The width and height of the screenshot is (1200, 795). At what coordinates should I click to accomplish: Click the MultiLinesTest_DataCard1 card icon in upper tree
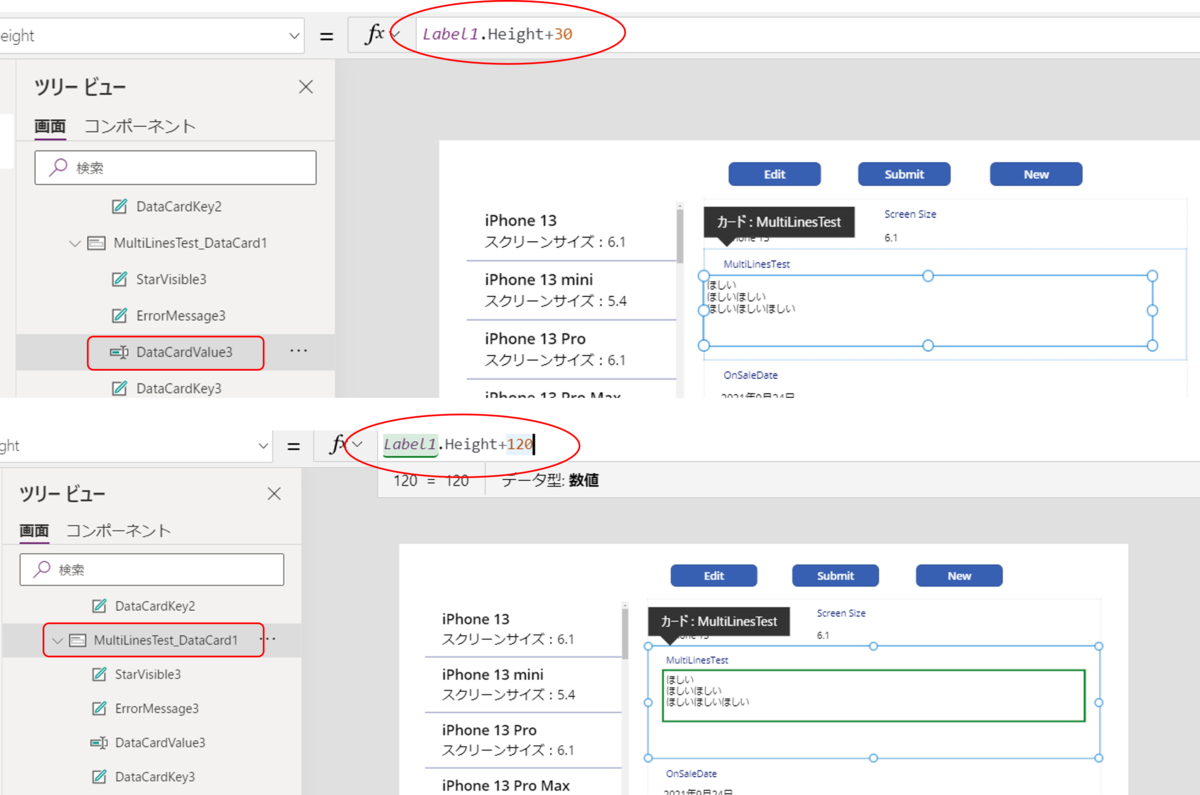[x=97, y=243]
